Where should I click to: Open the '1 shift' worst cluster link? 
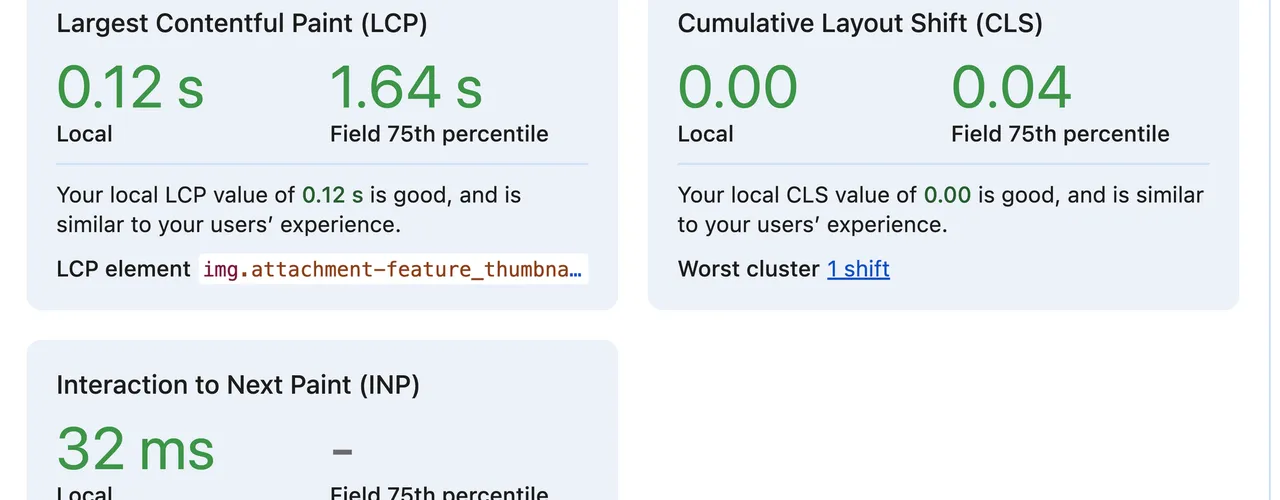(858, 269)
